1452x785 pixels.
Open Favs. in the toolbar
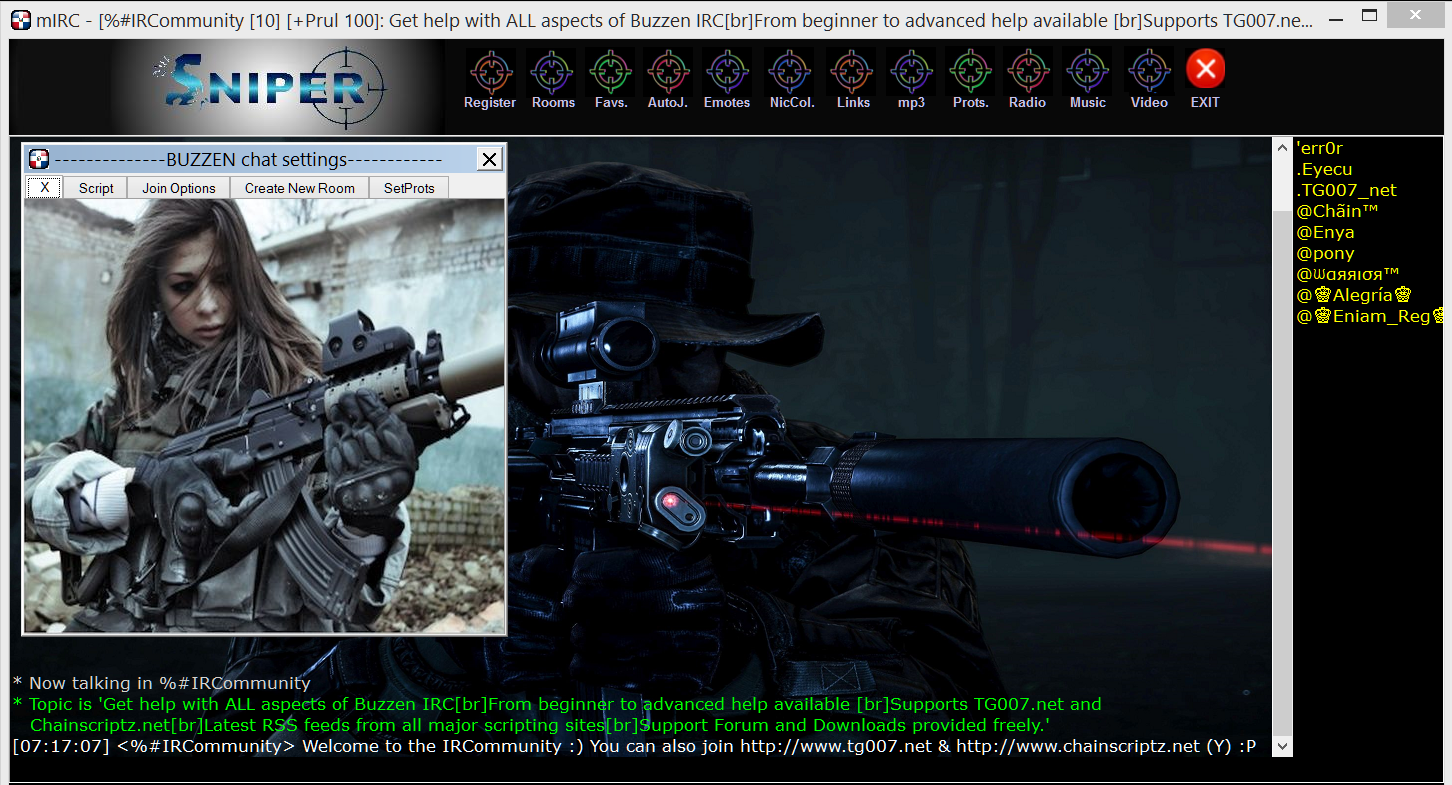(610, 73)
